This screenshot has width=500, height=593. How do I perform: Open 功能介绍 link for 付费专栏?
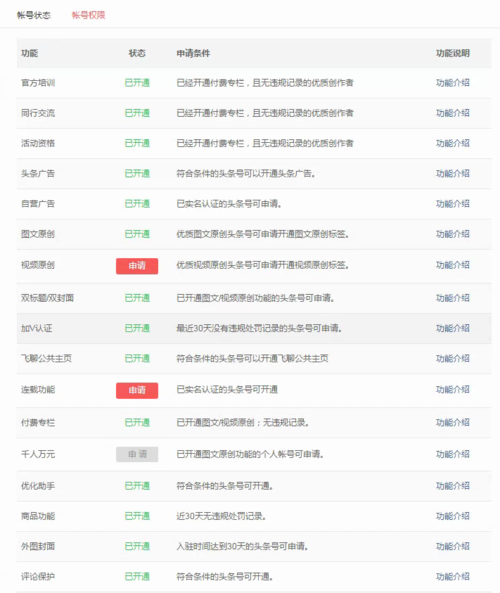point(453,422)
